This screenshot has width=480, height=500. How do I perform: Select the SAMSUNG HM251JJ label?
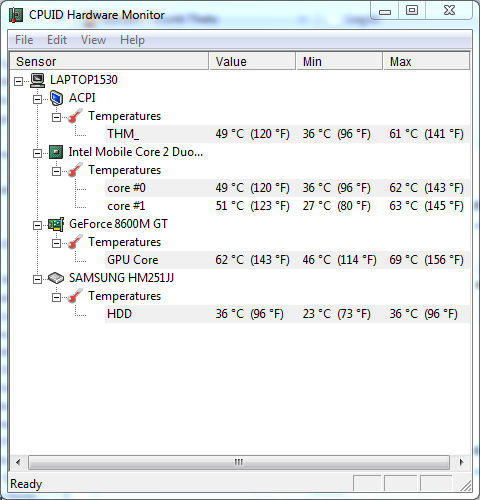121,278
